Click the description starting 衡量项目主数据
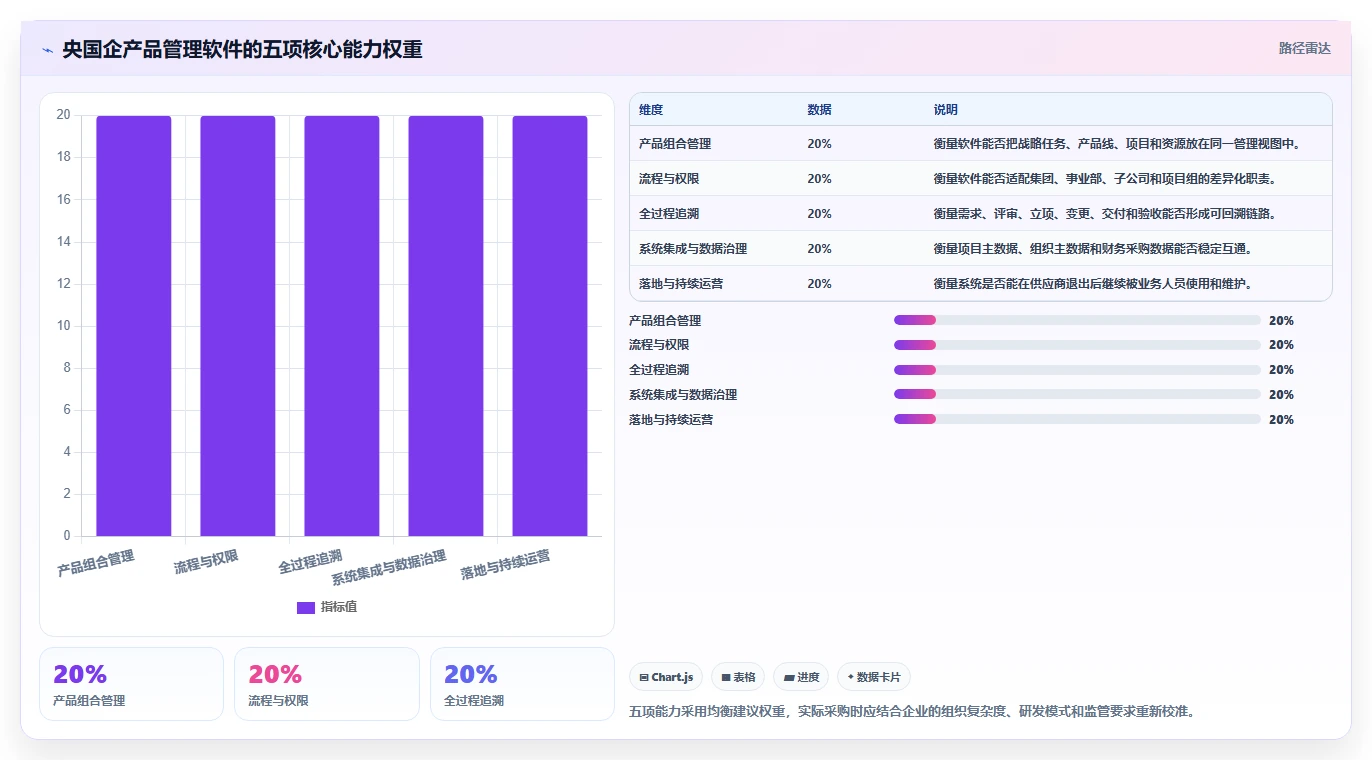1372x760 pixels. click(x=1092, y=249)
